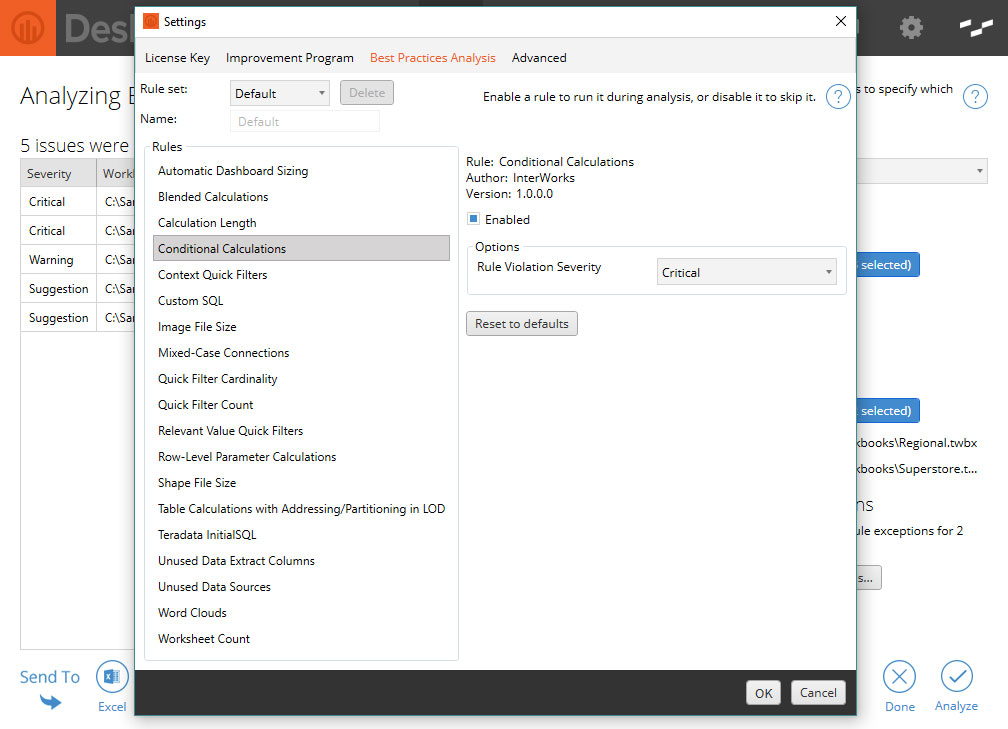The width and height of the screenshot is (1008, 729).
Task: Click the help icon in Settings dialog
Action: pyautogui.click(x=838, y=97)
